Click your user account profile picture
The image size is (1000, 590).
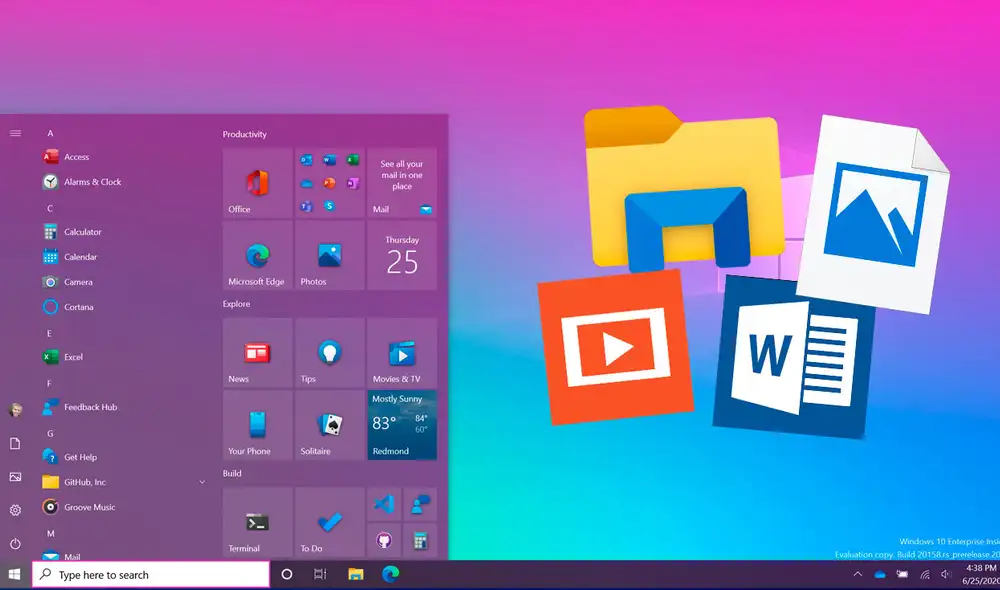click(x=14, y=408)
